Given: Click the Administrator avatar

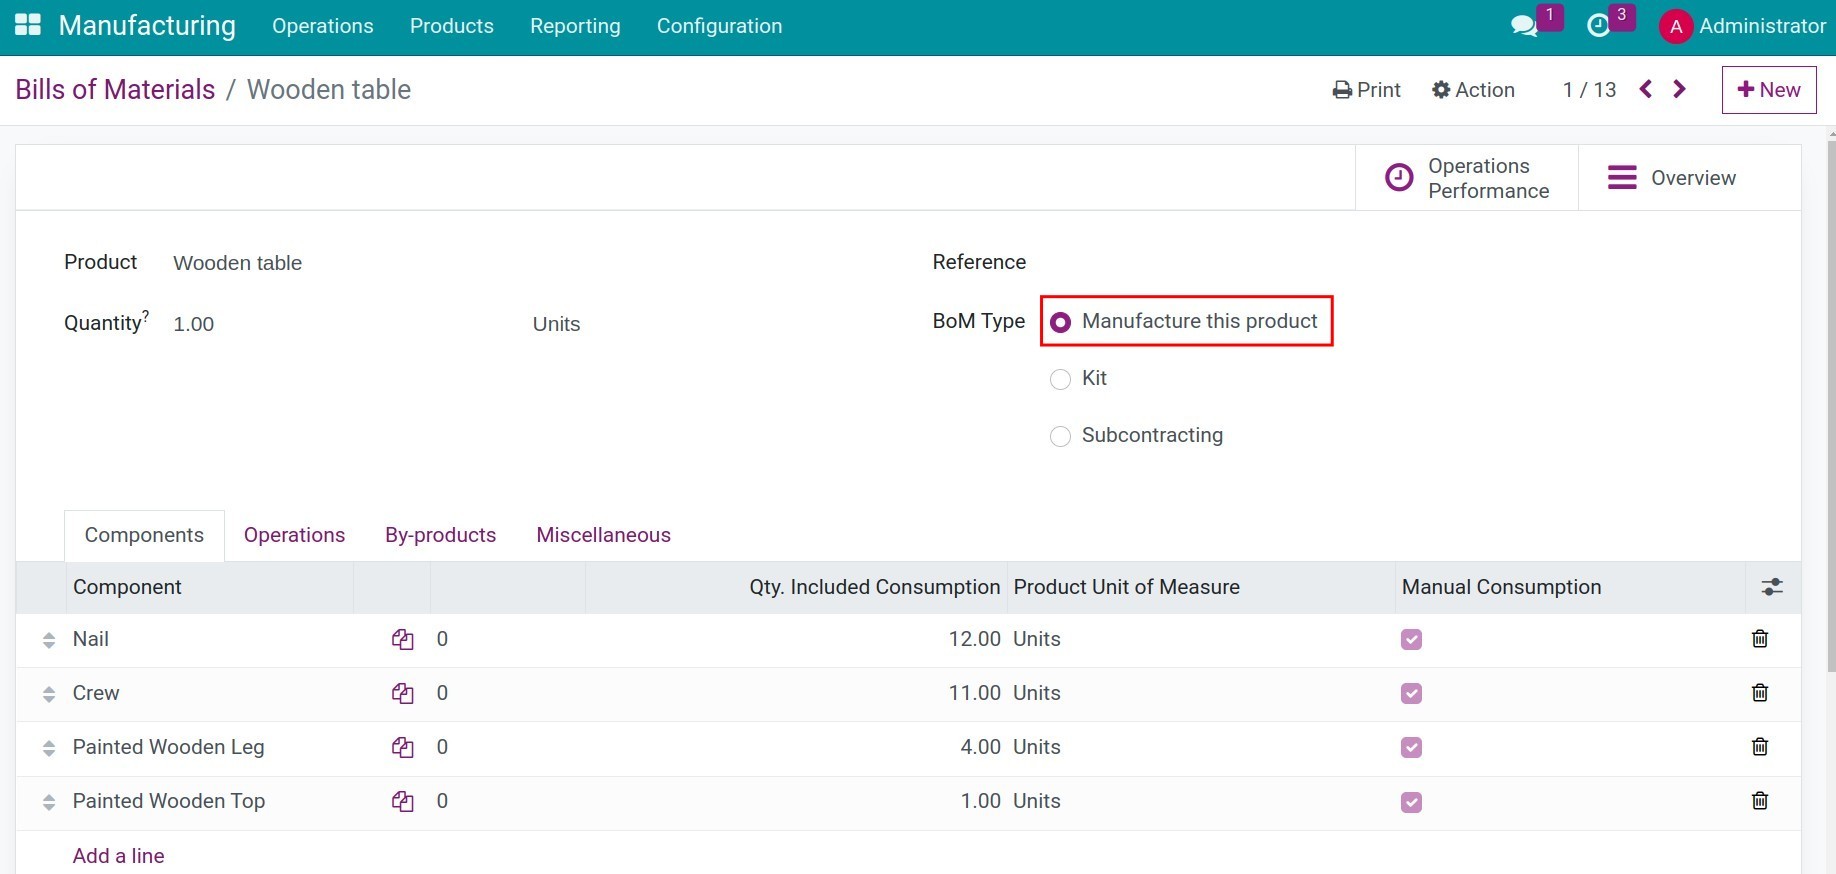Looking at the screenshot, I should [1675, 27].
